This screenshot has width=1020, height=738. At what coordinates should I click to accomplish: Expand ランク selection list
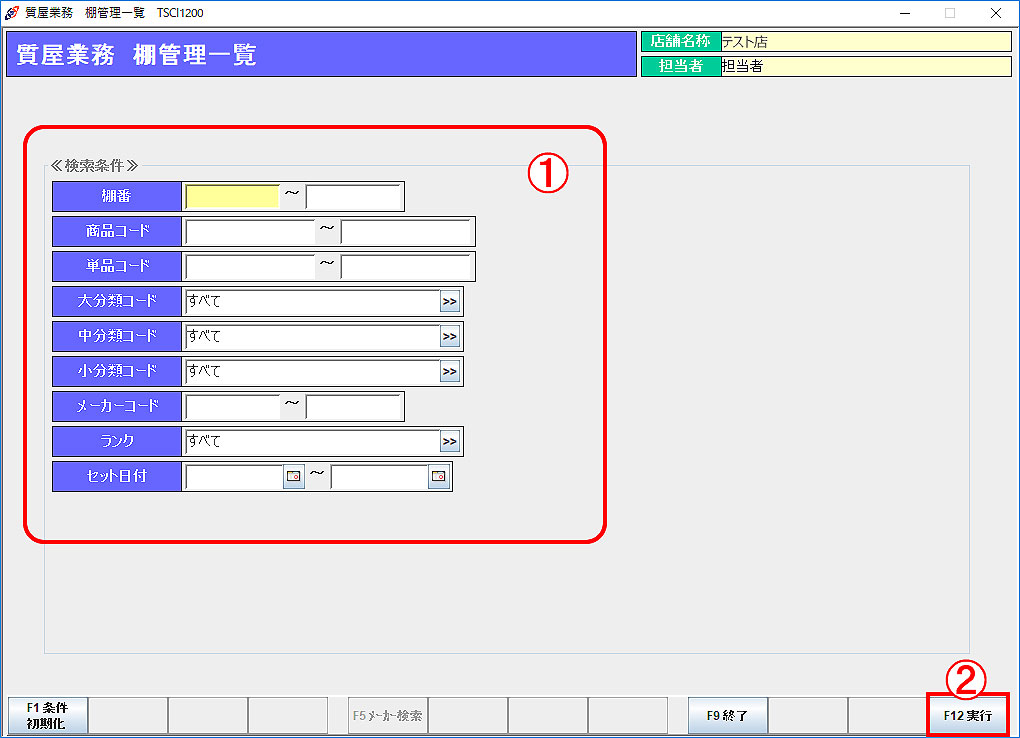coord(450,441)
